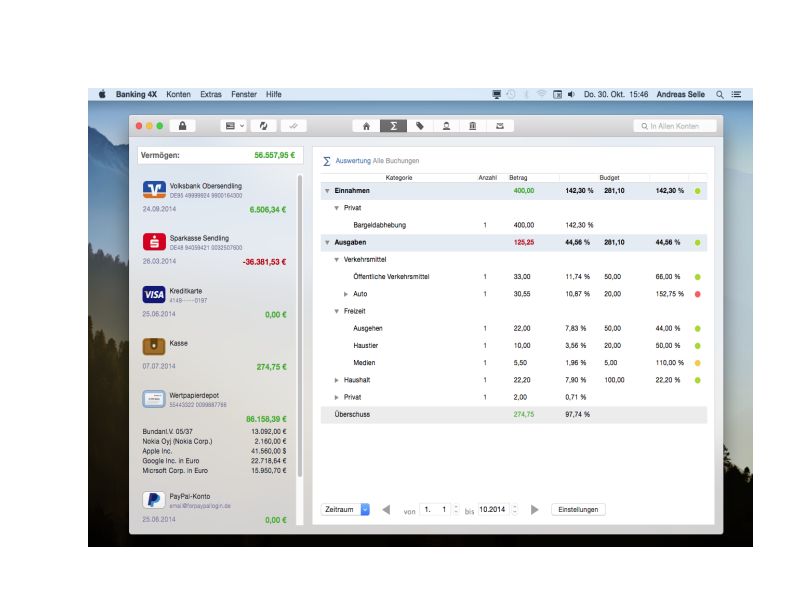Collapse the Ausgaben row
This screenshot has width=800, height=600.
(327, 242)
